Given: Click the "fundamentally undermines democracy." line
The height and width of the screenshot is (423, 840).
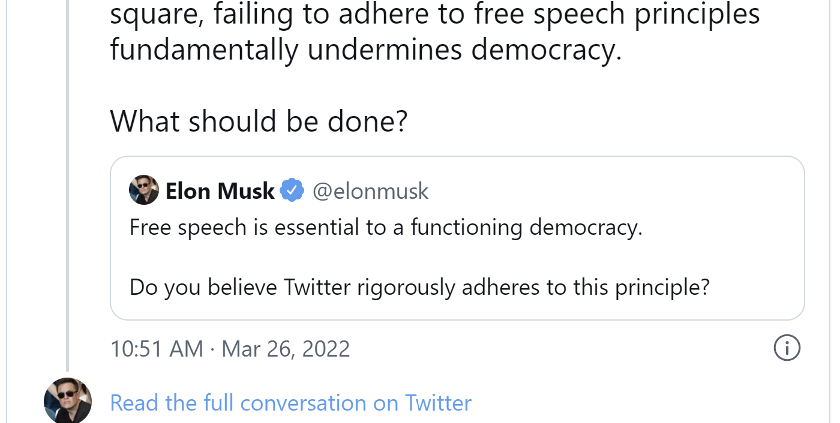Looking at the screenshot, I should pyautogui.click(x=365, y=50).
